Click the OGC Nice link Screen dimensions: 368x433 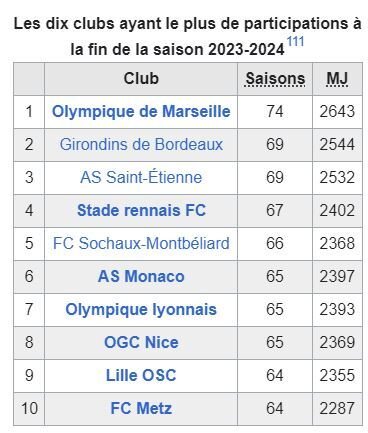coord(141,342)
